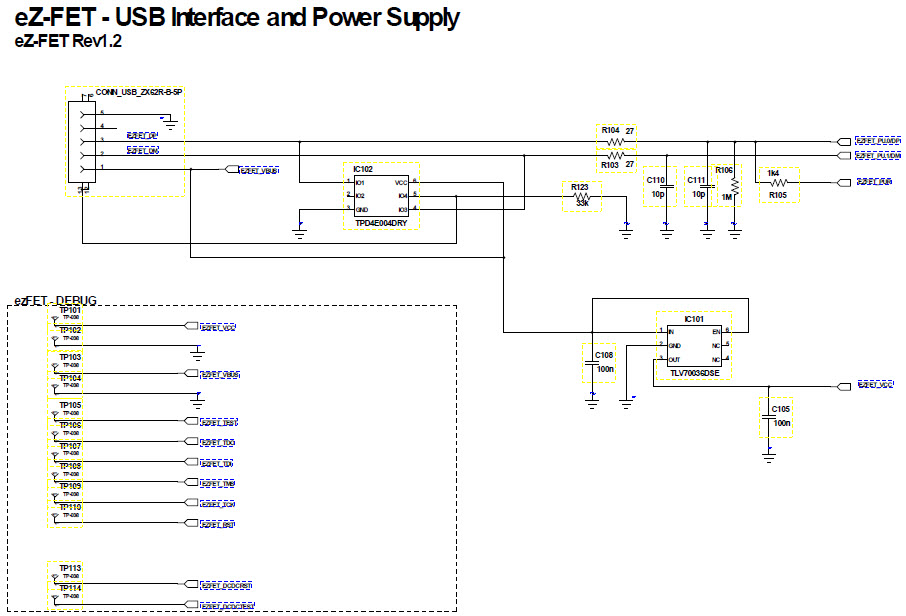This screenshot has height=616, width=906.
Task: Click the EZFET_VBUS net flag
Action: [x=218, y=373]
